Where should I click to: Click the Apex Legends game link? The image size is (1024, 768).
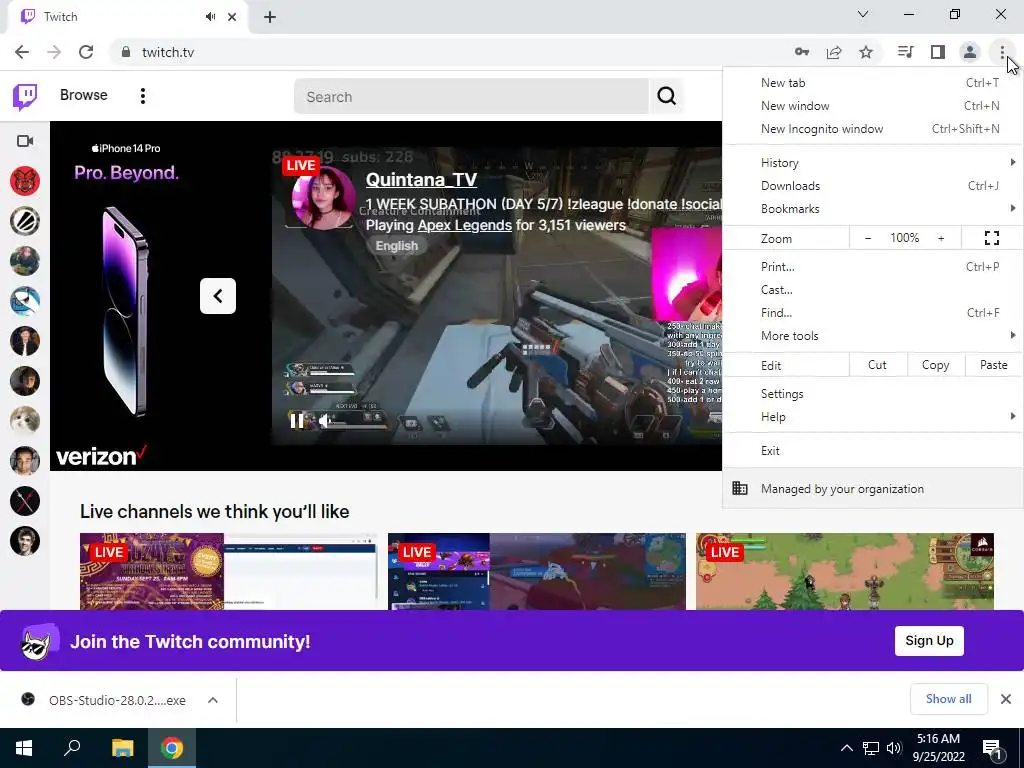click(464, 225)
